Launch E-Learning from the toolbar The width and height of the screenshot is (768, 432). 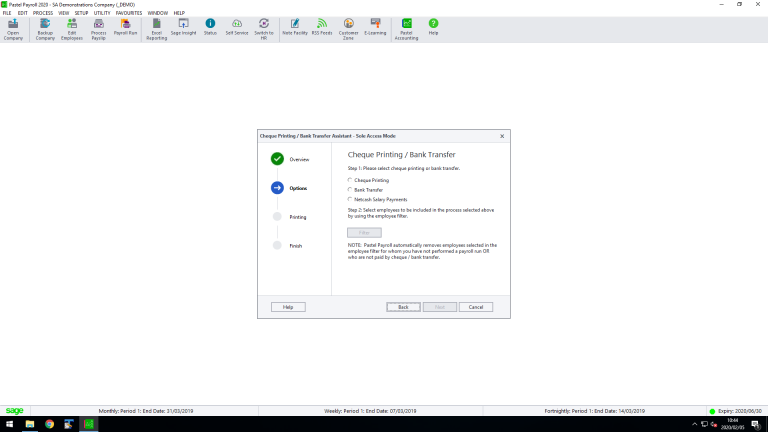point(375,27)
